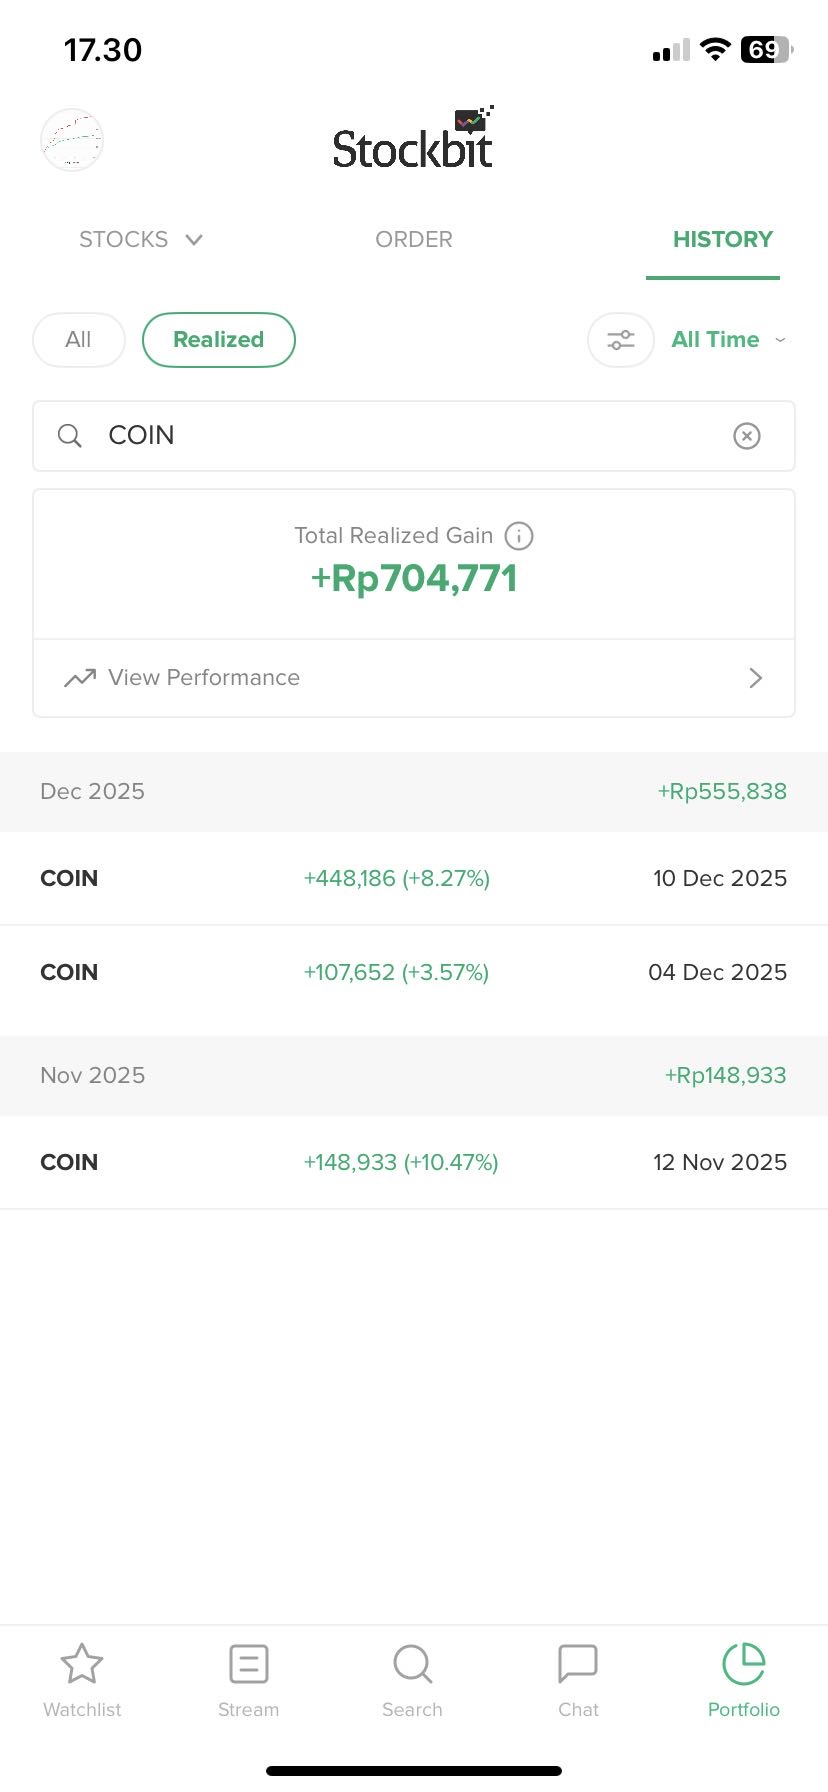Open the Stockbit logo at top
This screenshot has height=1792, width=828.
(x=413, y=142)
